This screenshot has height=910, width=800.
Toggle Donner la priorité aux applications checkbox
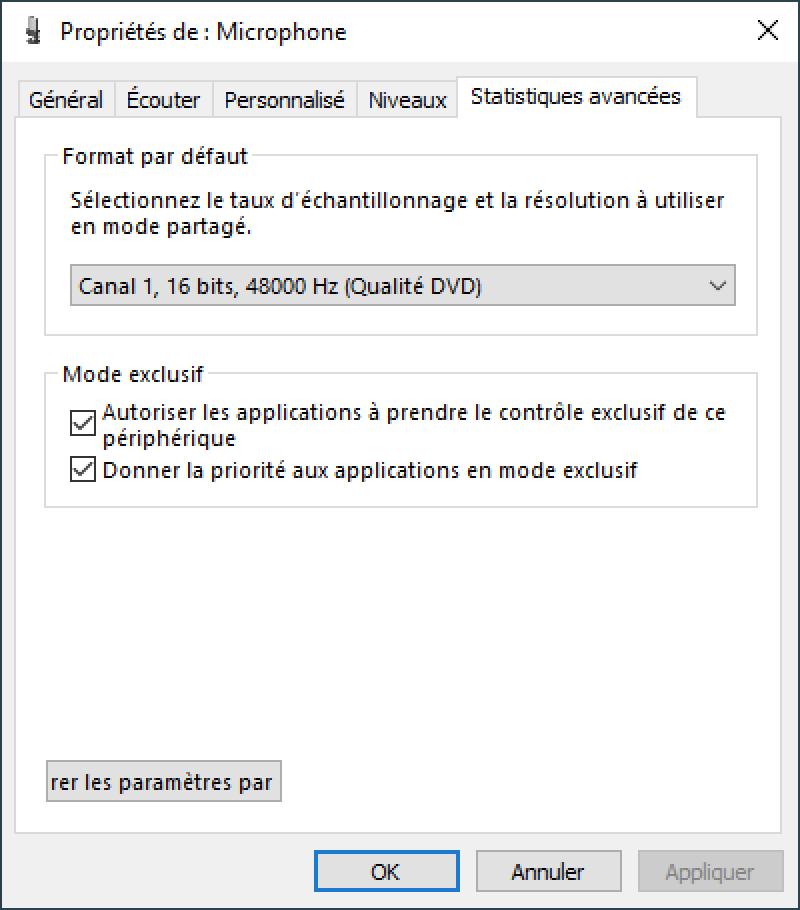[82, 469]
